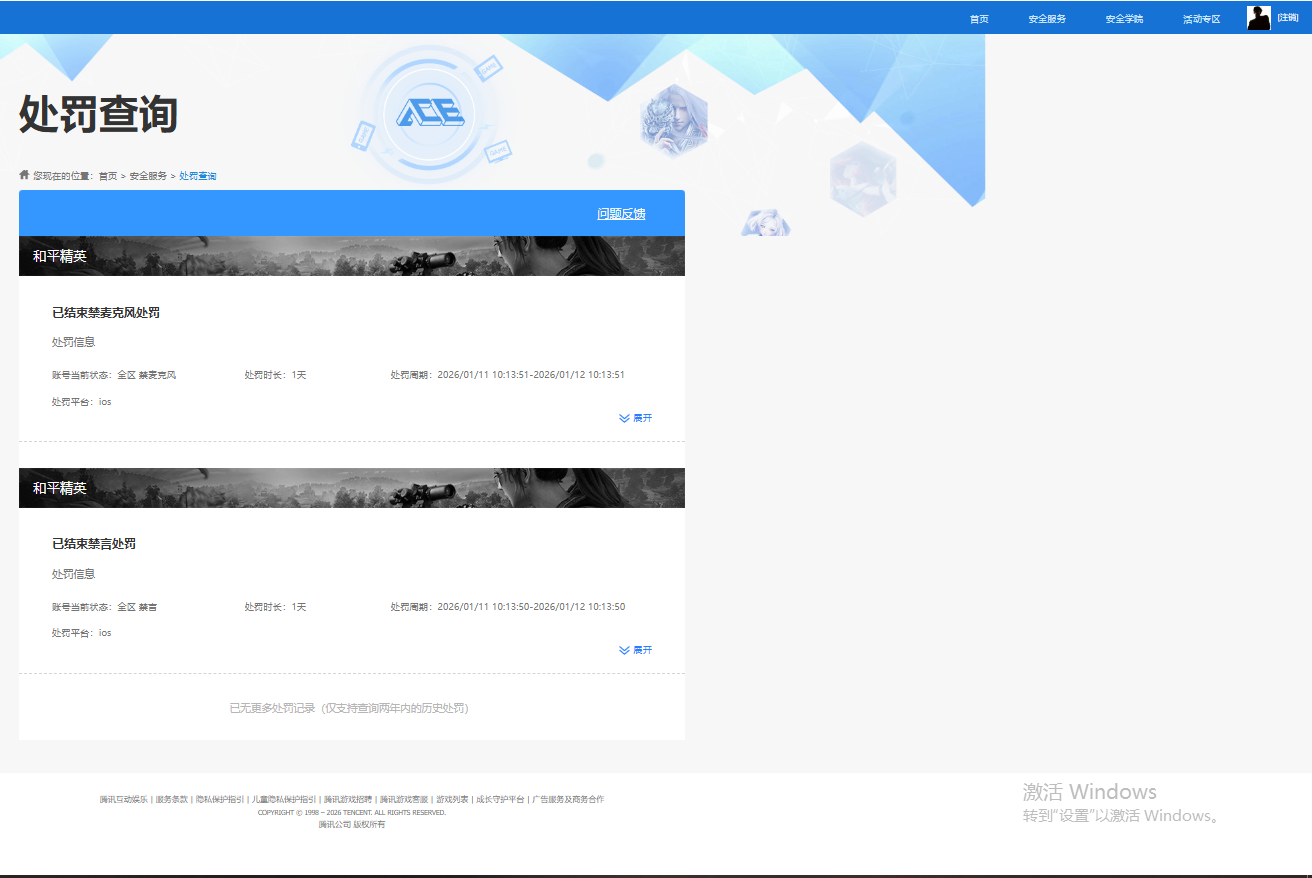Viewport: 1312px width, 878px height.
Task: Click 首页 in the breadcrumb trail
Action: 107,176
